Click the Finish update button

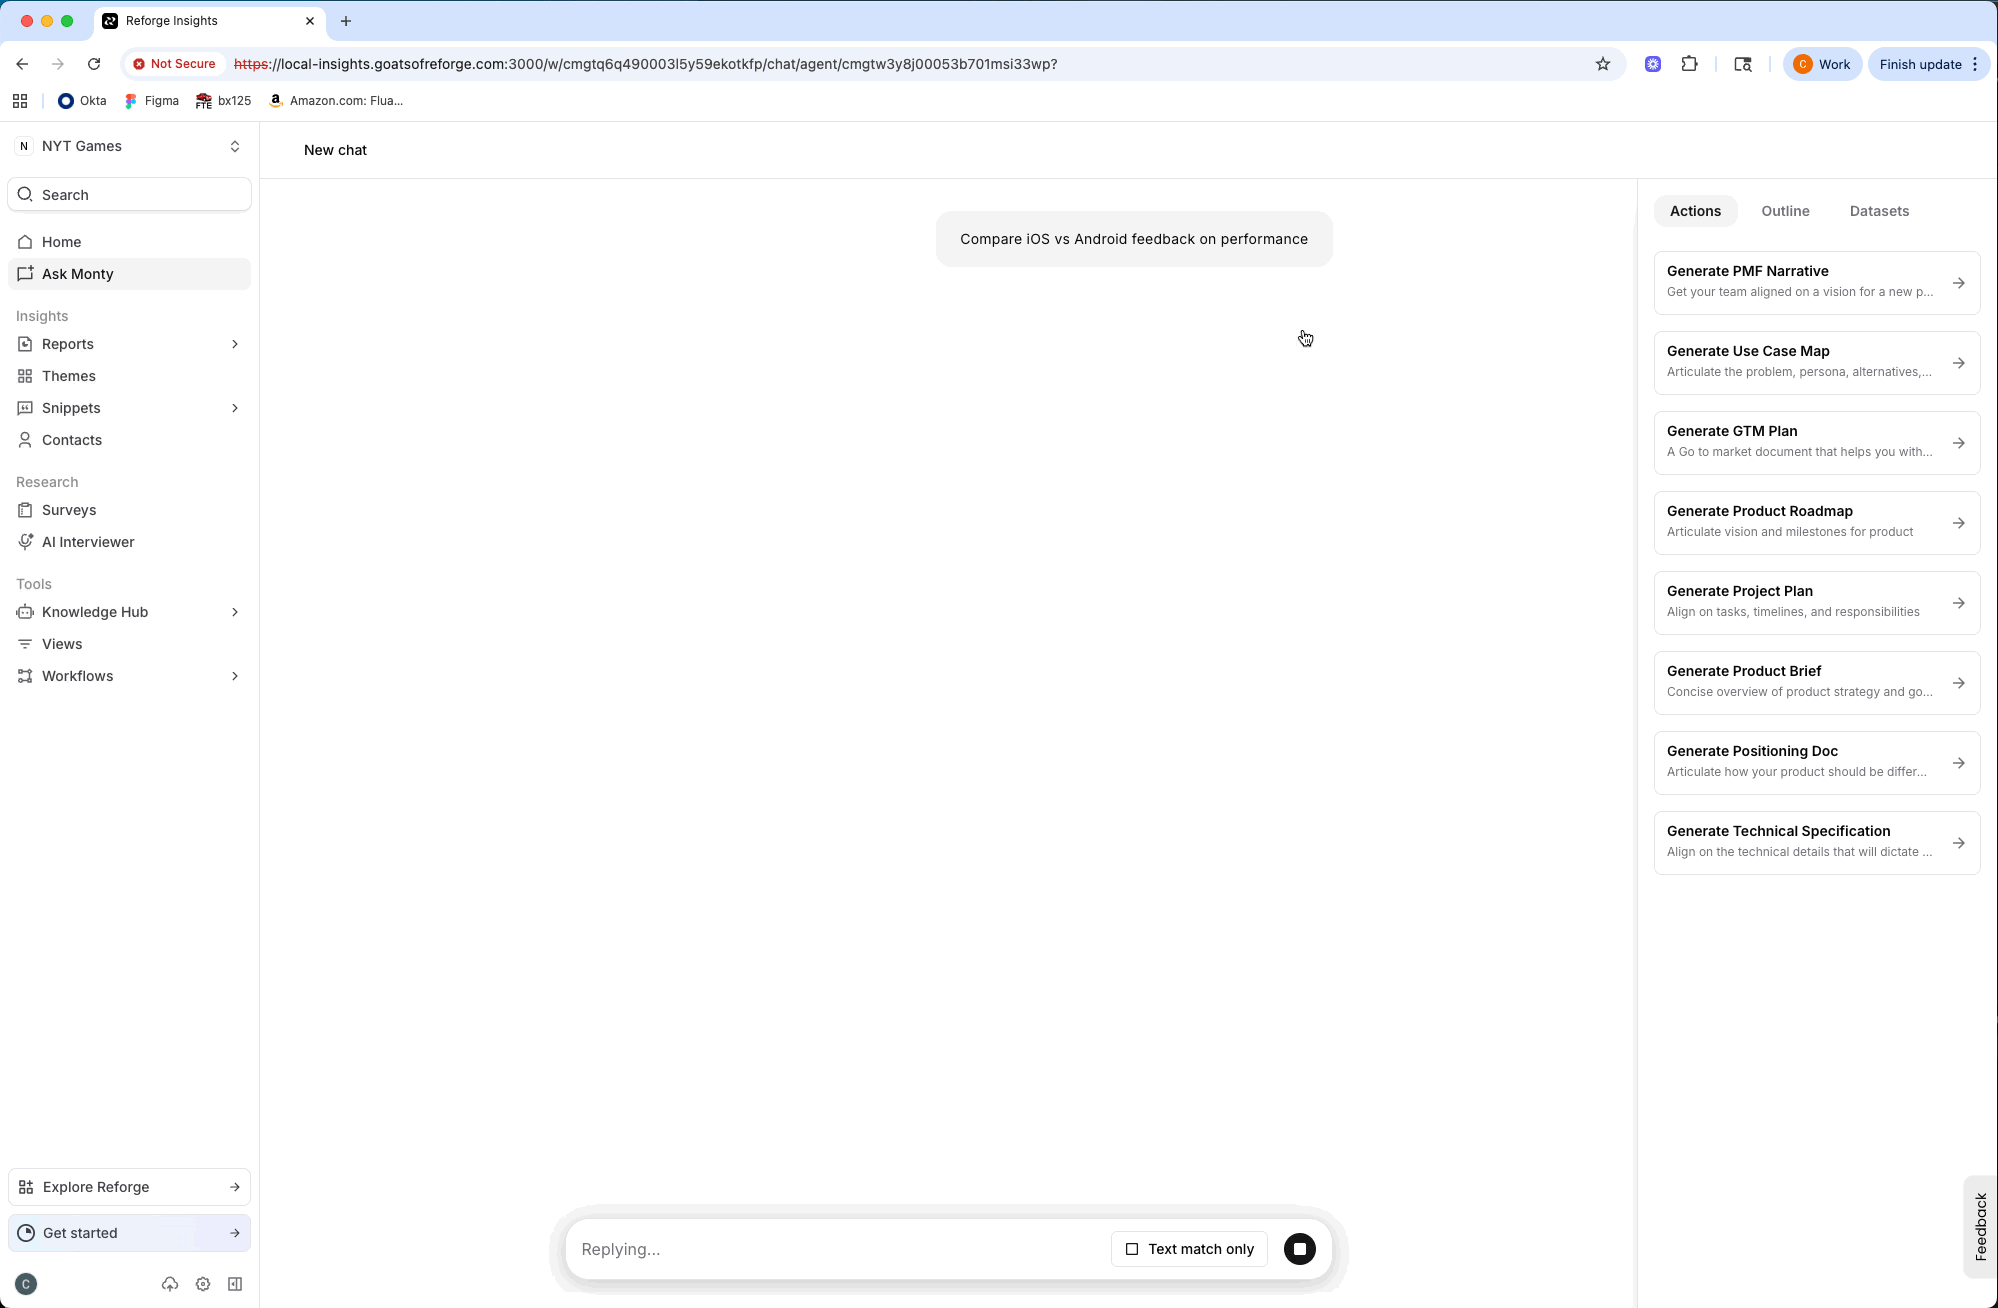[x=1920, y=63]
